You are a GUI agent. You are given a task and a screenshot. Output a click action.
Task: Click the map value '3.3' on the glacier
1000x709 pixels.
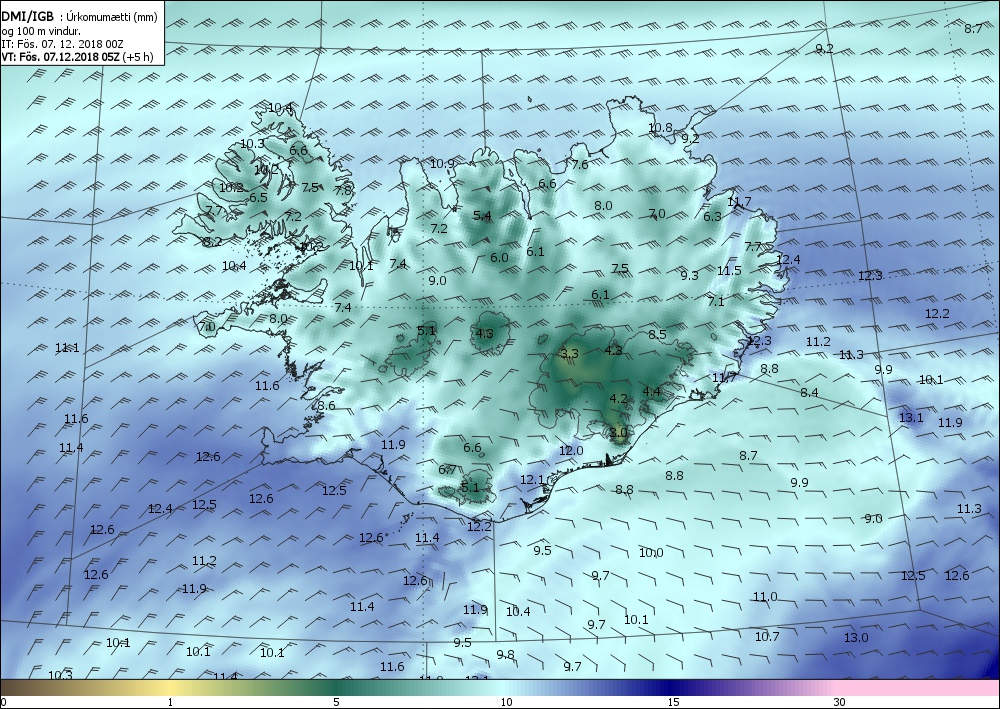[570, 353]
